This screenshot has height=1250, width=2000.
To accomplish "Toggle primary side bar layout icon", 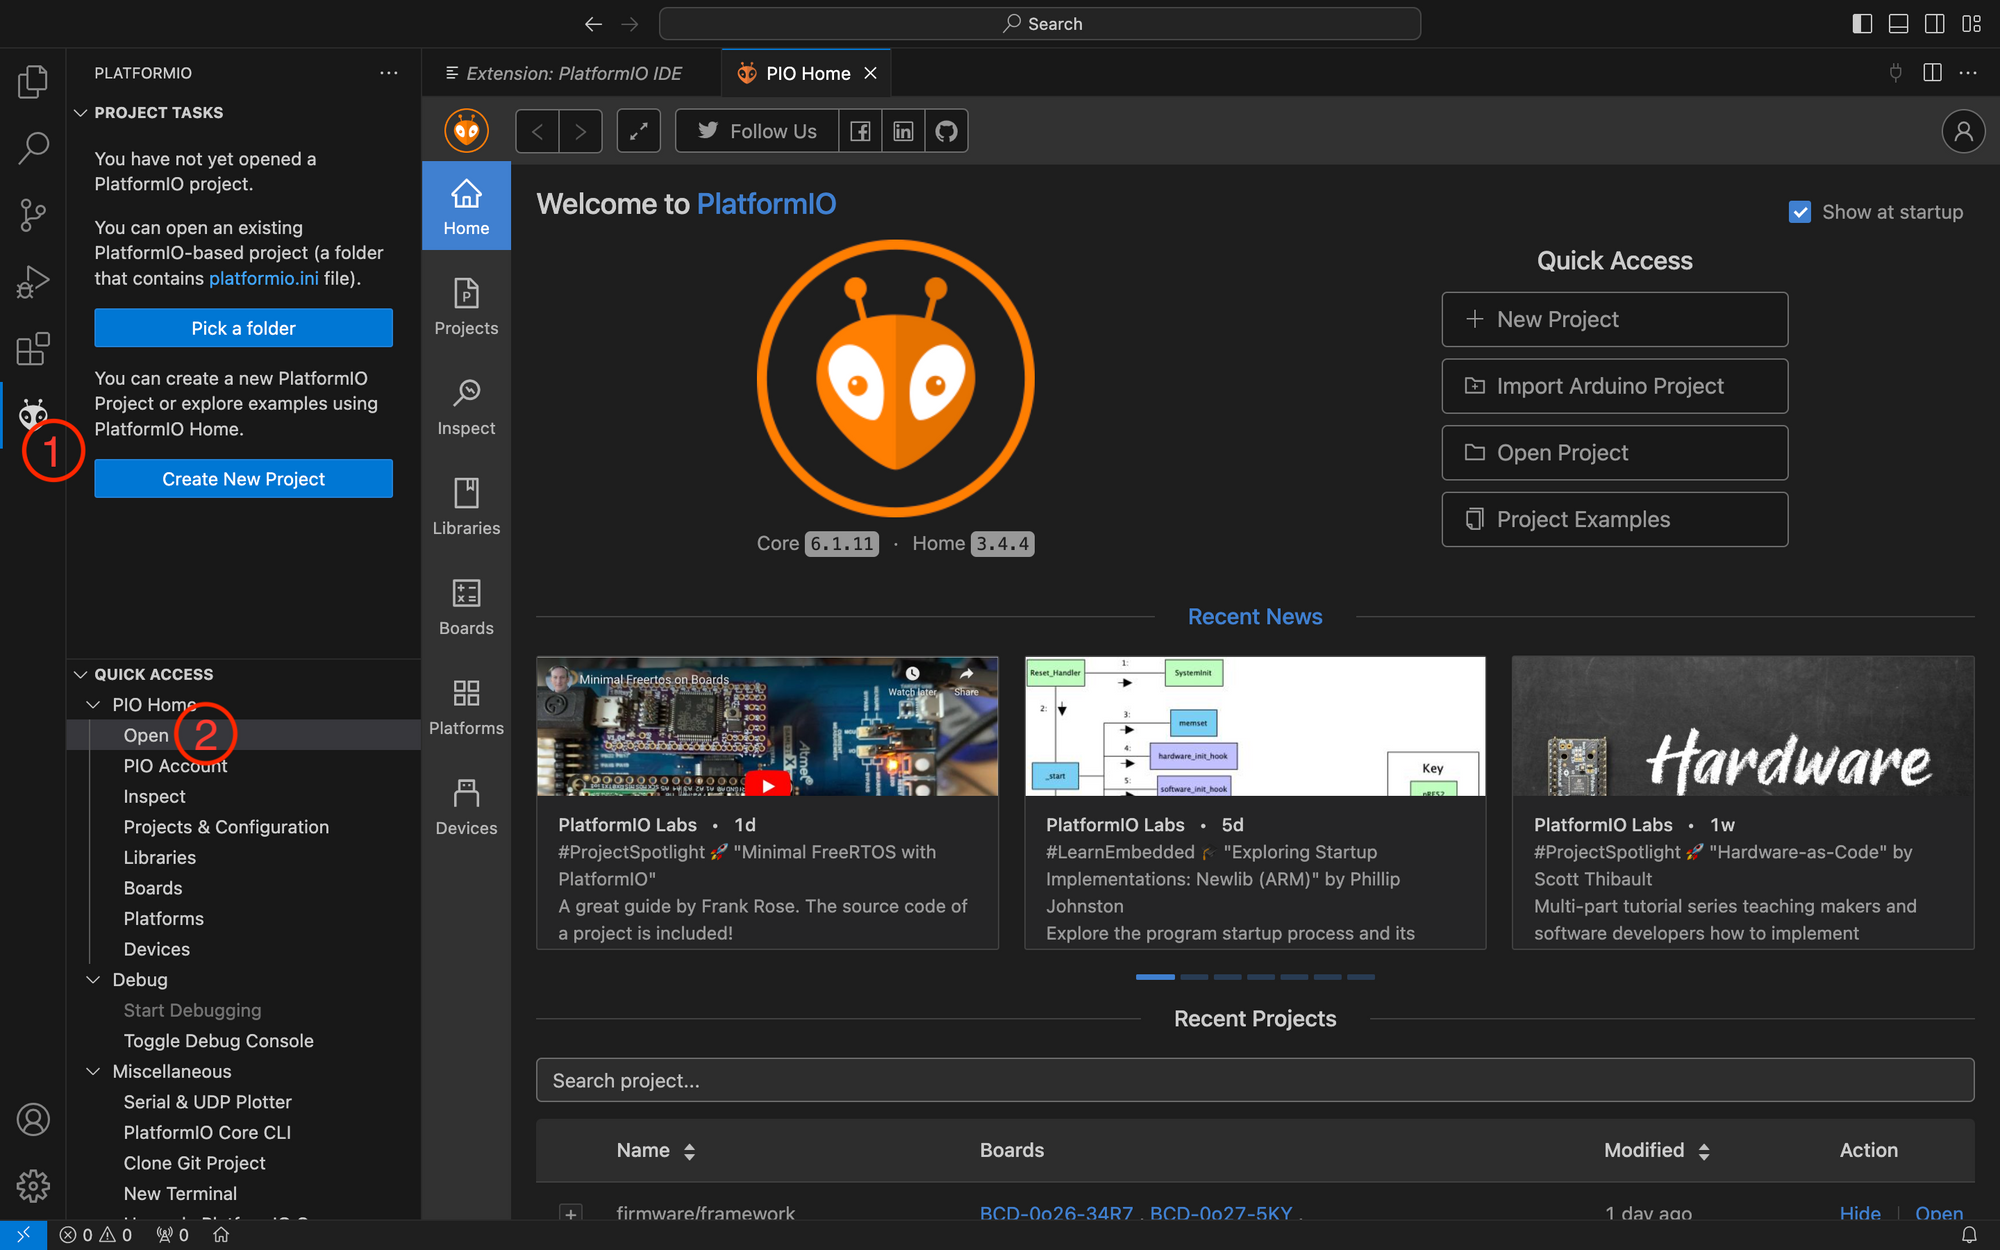I will point(1861,23).
